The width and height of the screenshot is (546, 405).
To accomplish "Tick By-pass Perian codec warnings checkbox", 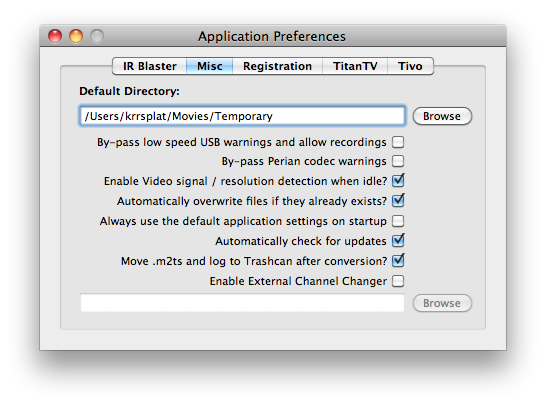I will (x=398, y=161).
